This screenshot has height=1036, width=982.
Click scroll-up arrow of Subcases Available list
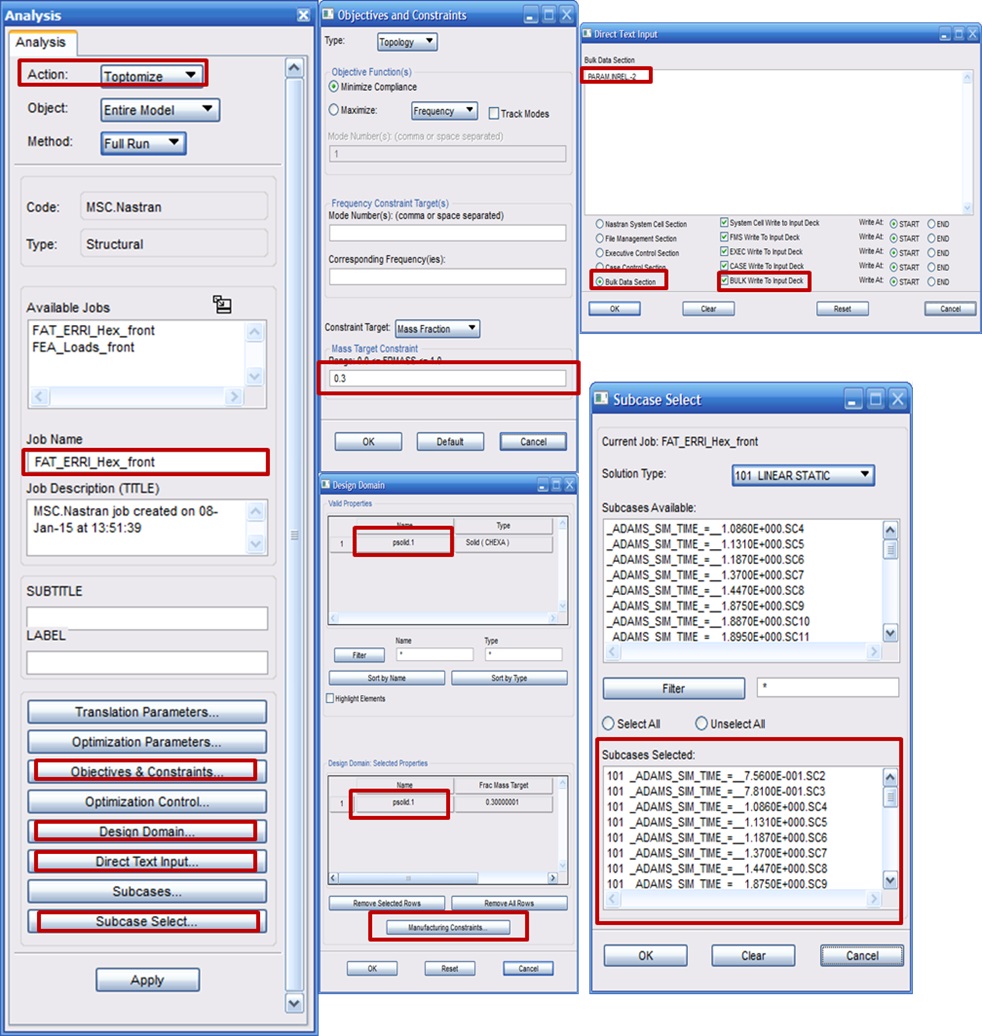890,529
